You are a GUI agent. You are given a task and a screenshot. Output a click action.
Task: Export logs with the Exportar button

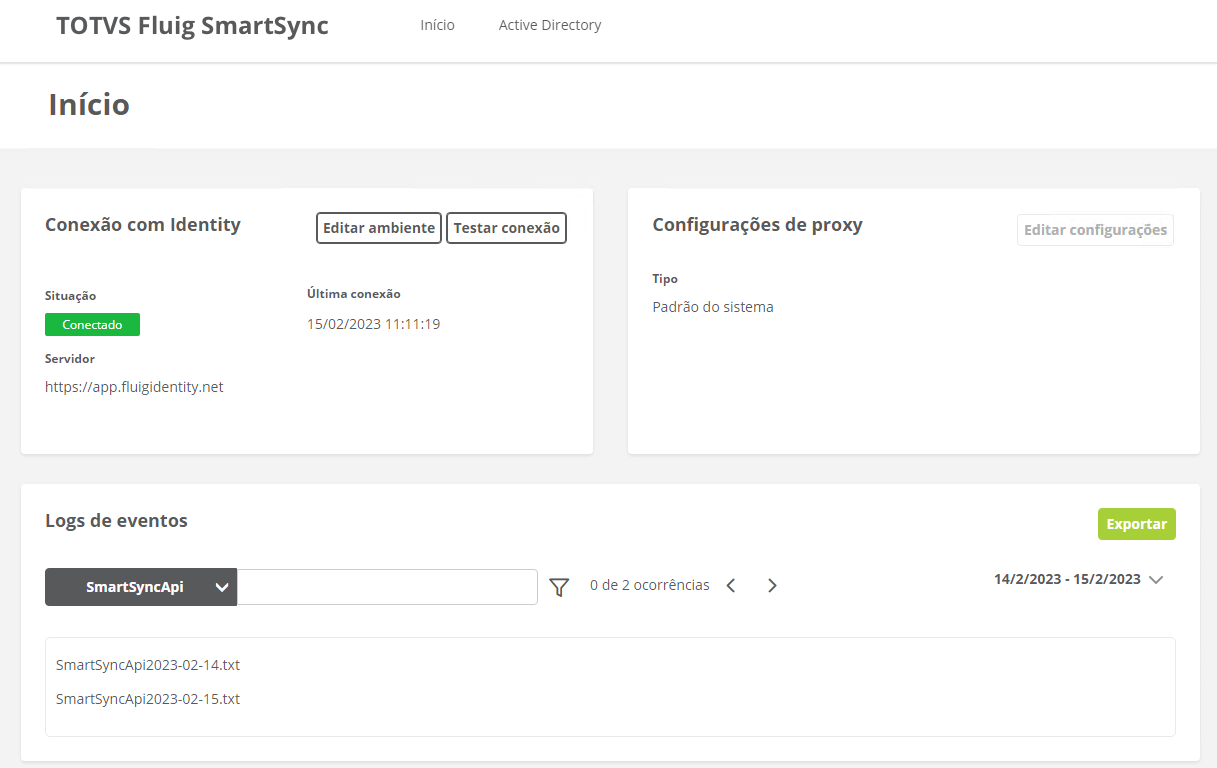pyautogui.click(x=1136, y=524)
